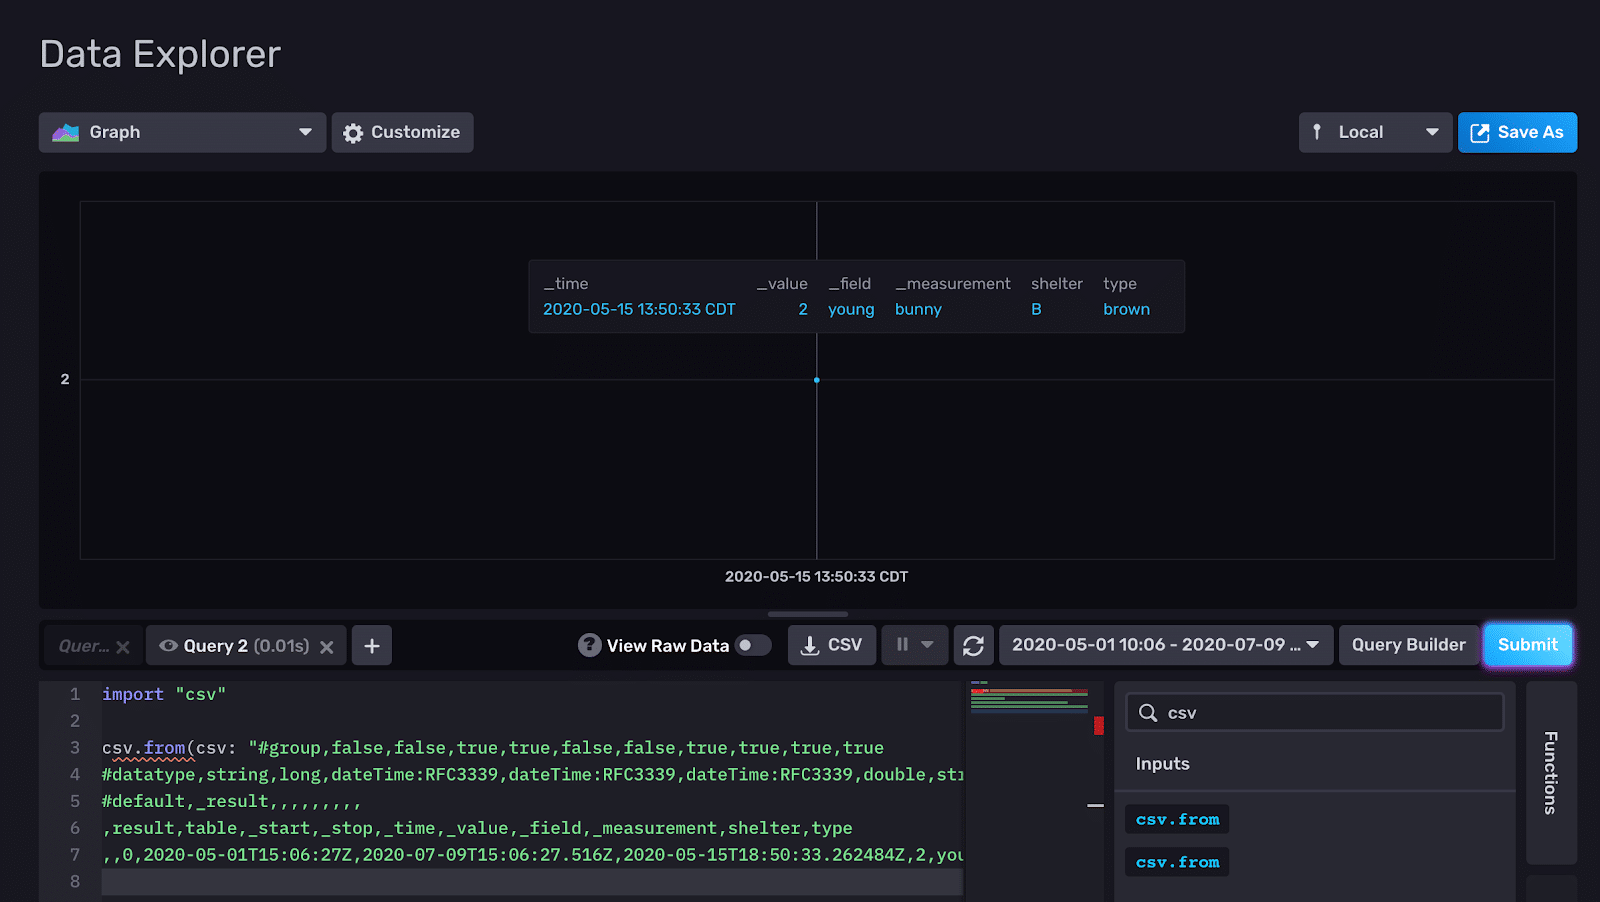Click the Data Explorer heading

[x=160, y=54]
